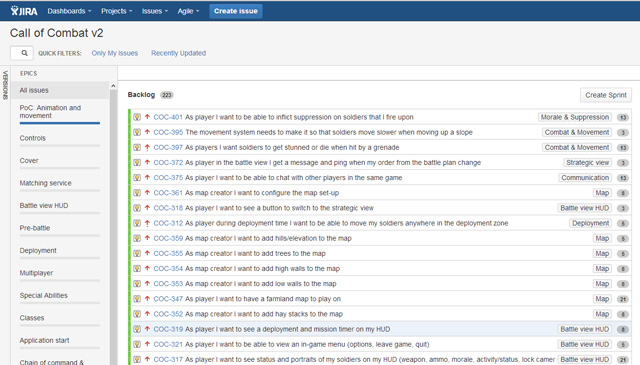
Task: Open the Projects dropdown menu
Action: [x=116, y=11]
